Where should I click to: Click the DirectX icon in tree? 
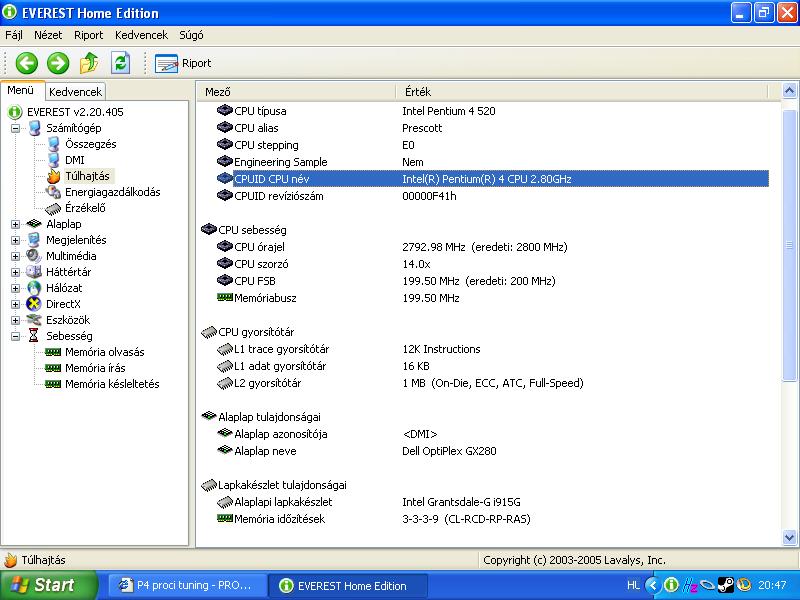[34, 304]
